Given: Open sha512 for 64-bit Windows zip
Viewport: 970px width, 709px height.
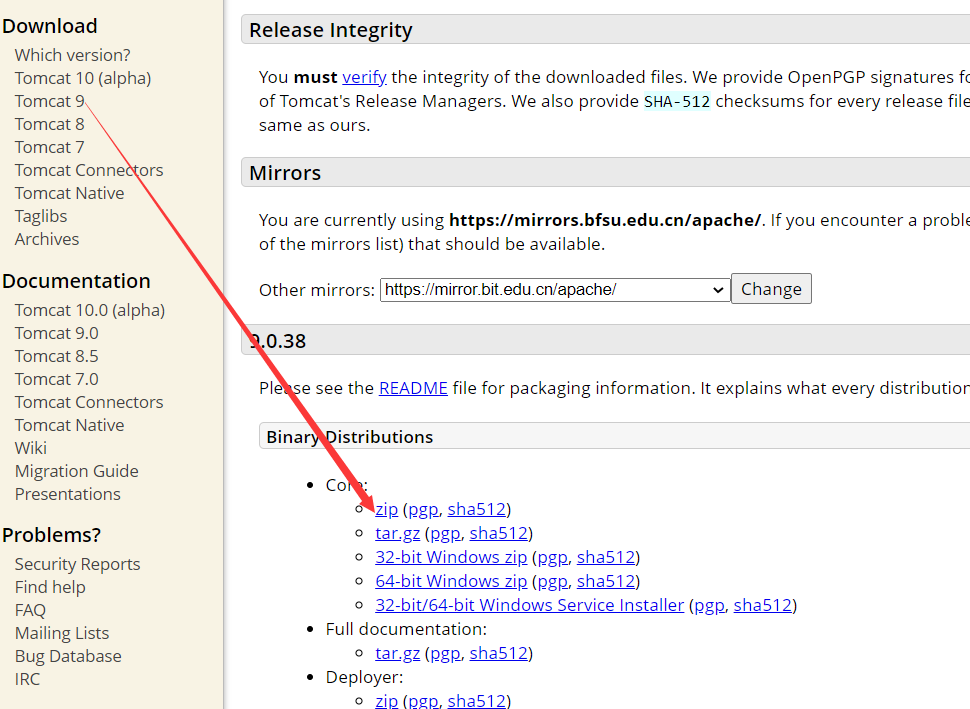Looking at the screenshot, I should [606, 582].
